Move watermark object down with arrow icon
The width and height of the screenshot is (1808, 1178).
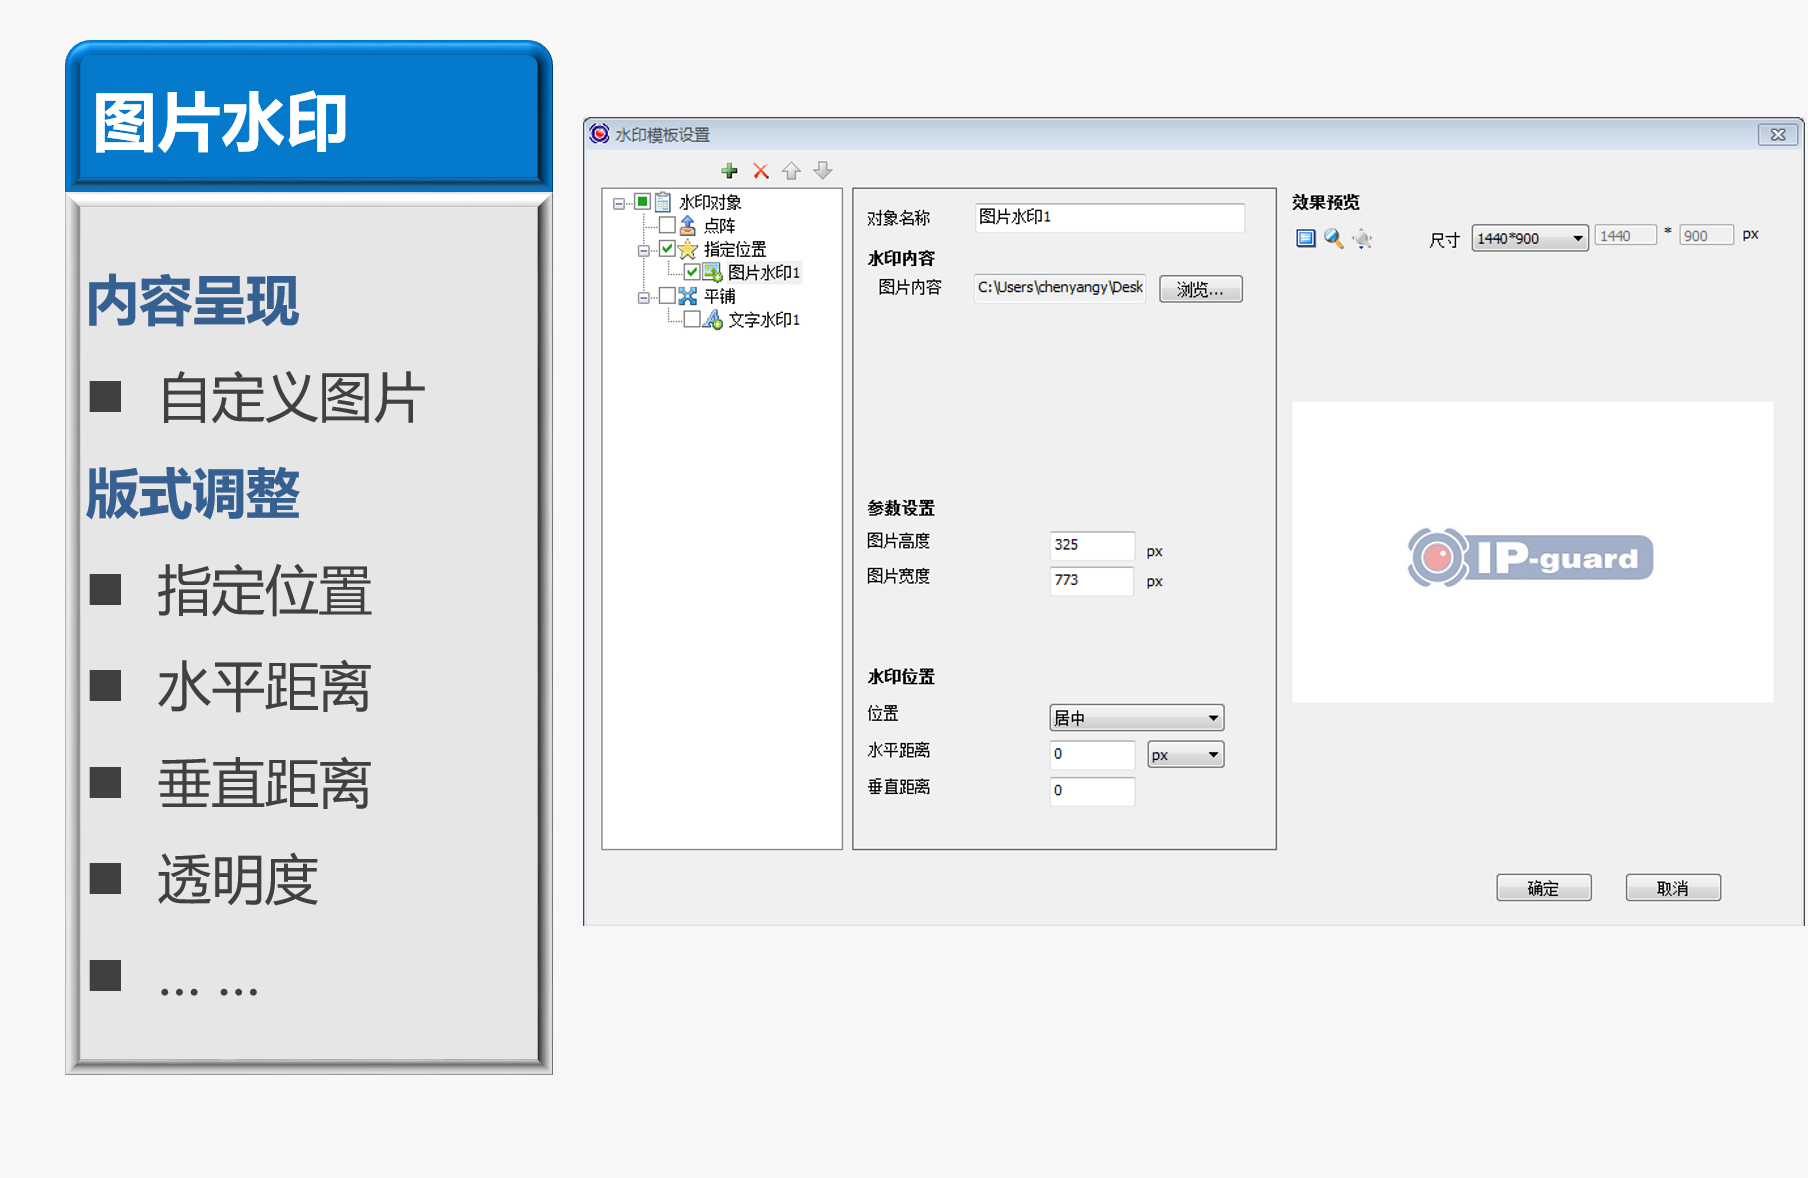[x=822, y=170]
